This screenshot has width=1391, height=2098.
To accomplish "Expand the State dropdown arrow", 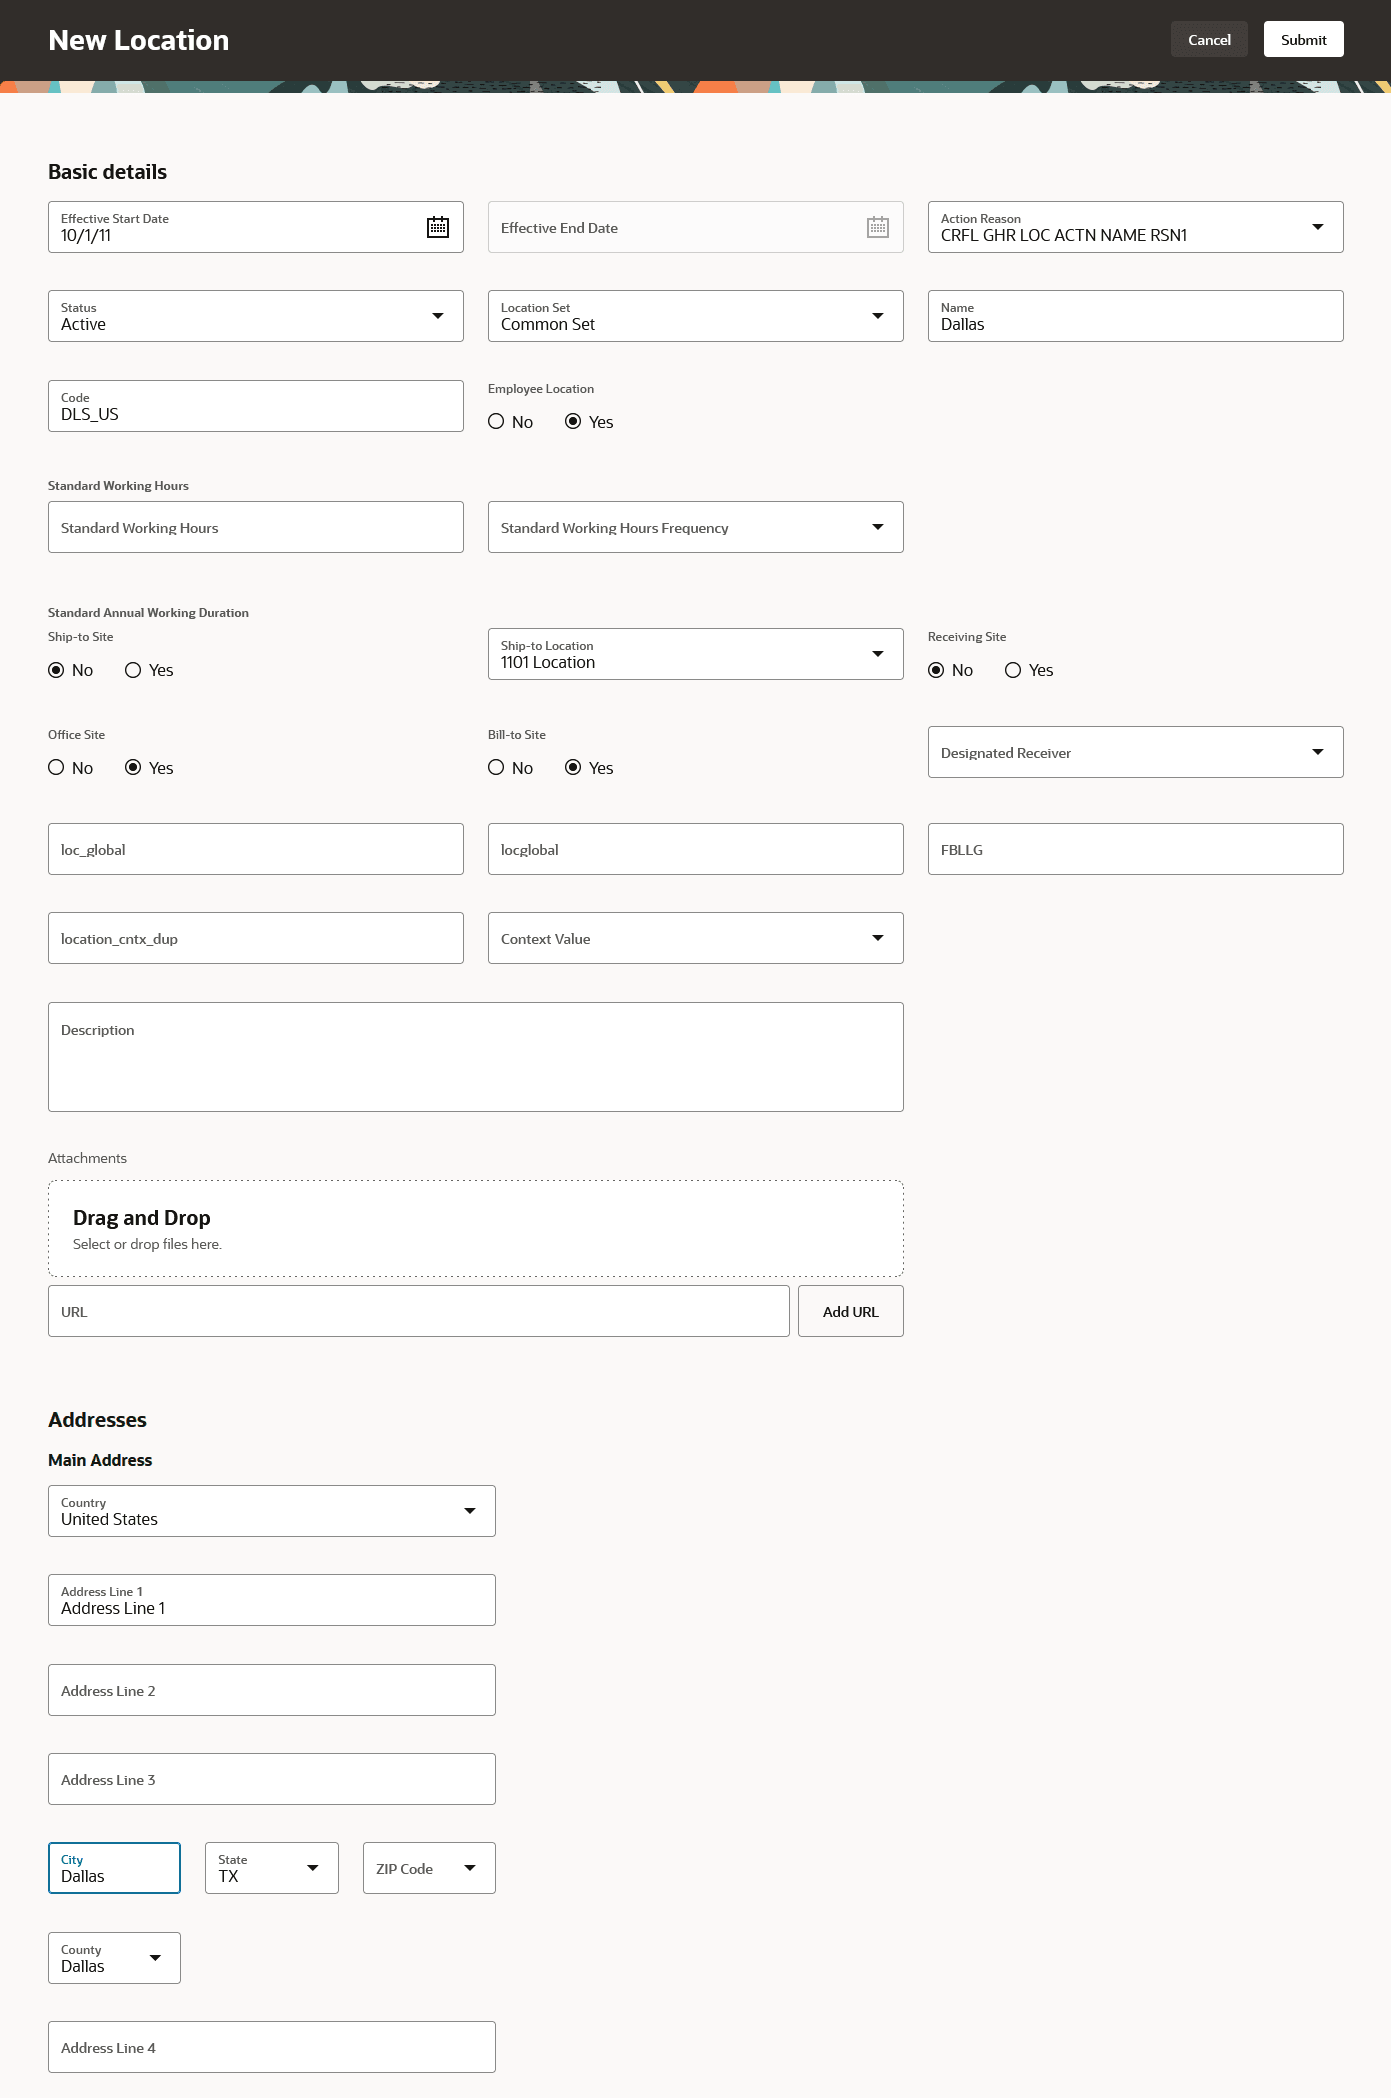I will [x=313, y=1868].
